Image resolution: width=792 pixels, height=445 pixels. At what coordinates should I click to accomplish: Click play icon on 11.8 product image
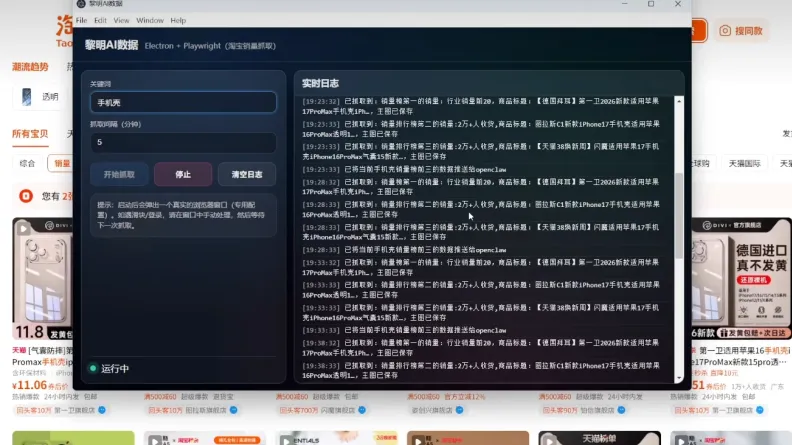pos(23,228)
